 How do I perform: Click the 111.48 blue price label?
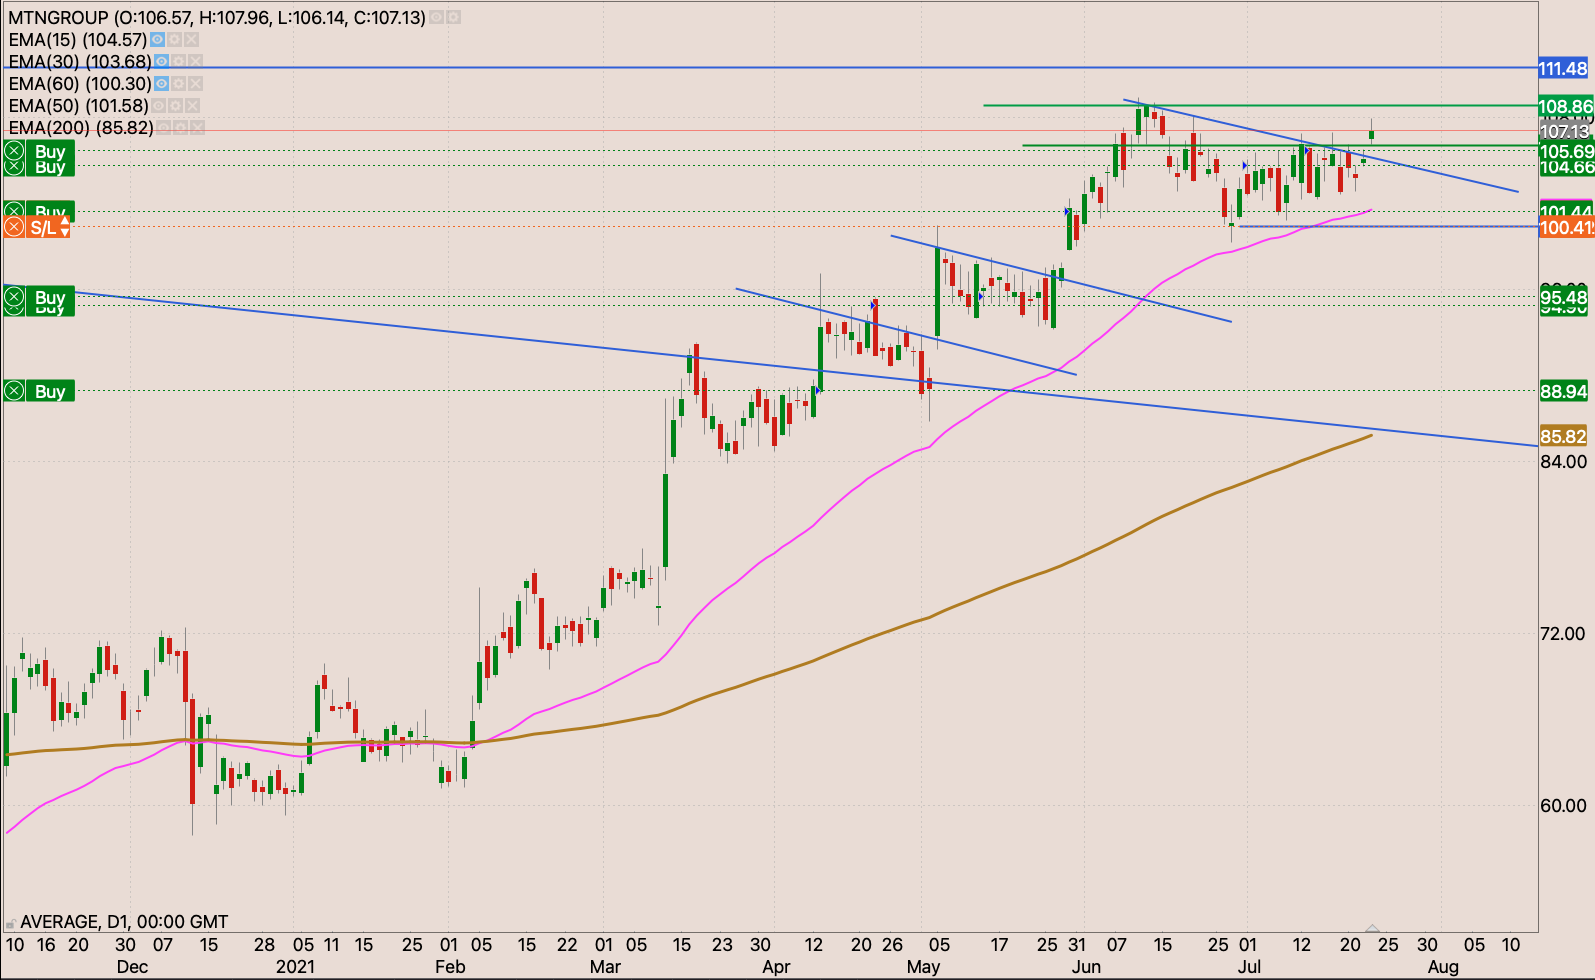[x=1563, y=69]
